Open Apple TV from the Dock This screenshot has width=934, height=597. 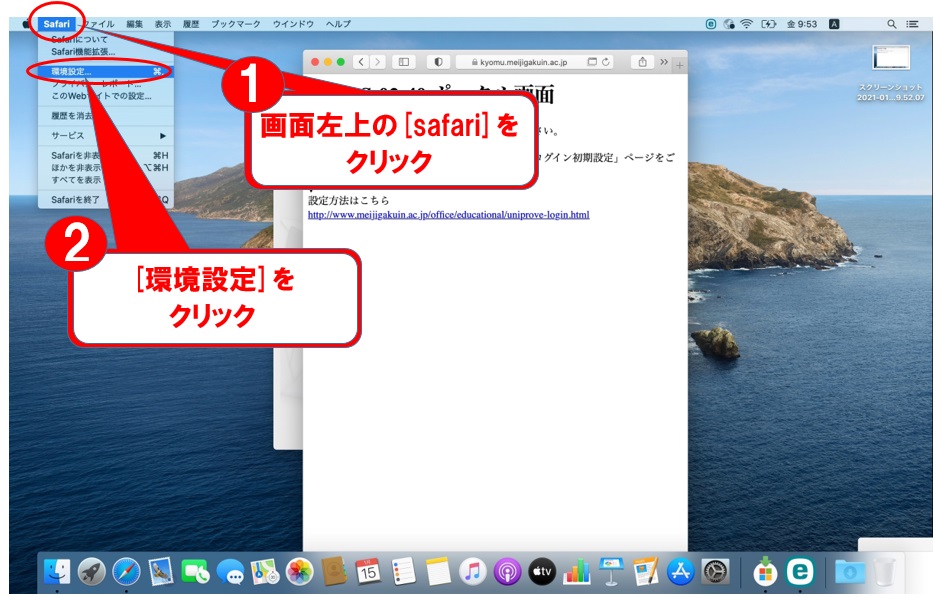(x=542, y=571)
